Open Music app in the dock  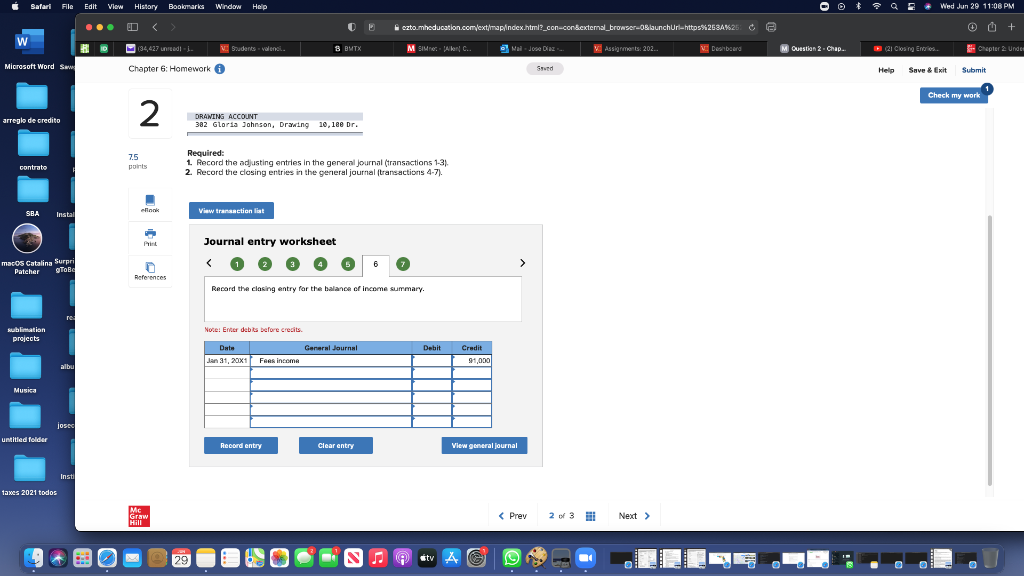[378, 558]
